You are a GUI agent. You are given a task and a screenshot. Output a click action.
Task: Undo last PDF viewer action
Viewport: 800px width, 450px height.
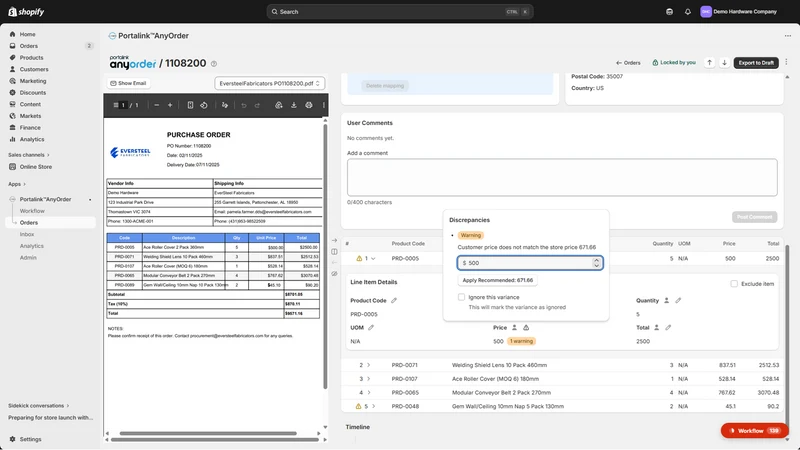point(244,105)
